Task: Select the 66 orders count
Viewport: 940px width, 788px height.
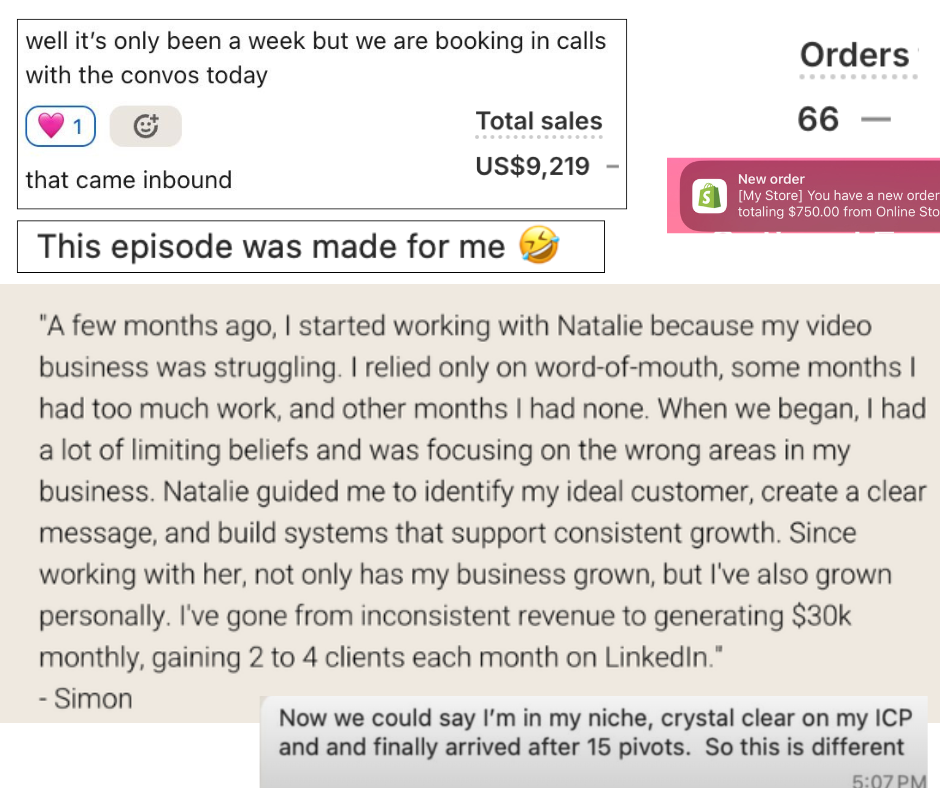Action: coord(818,119)
